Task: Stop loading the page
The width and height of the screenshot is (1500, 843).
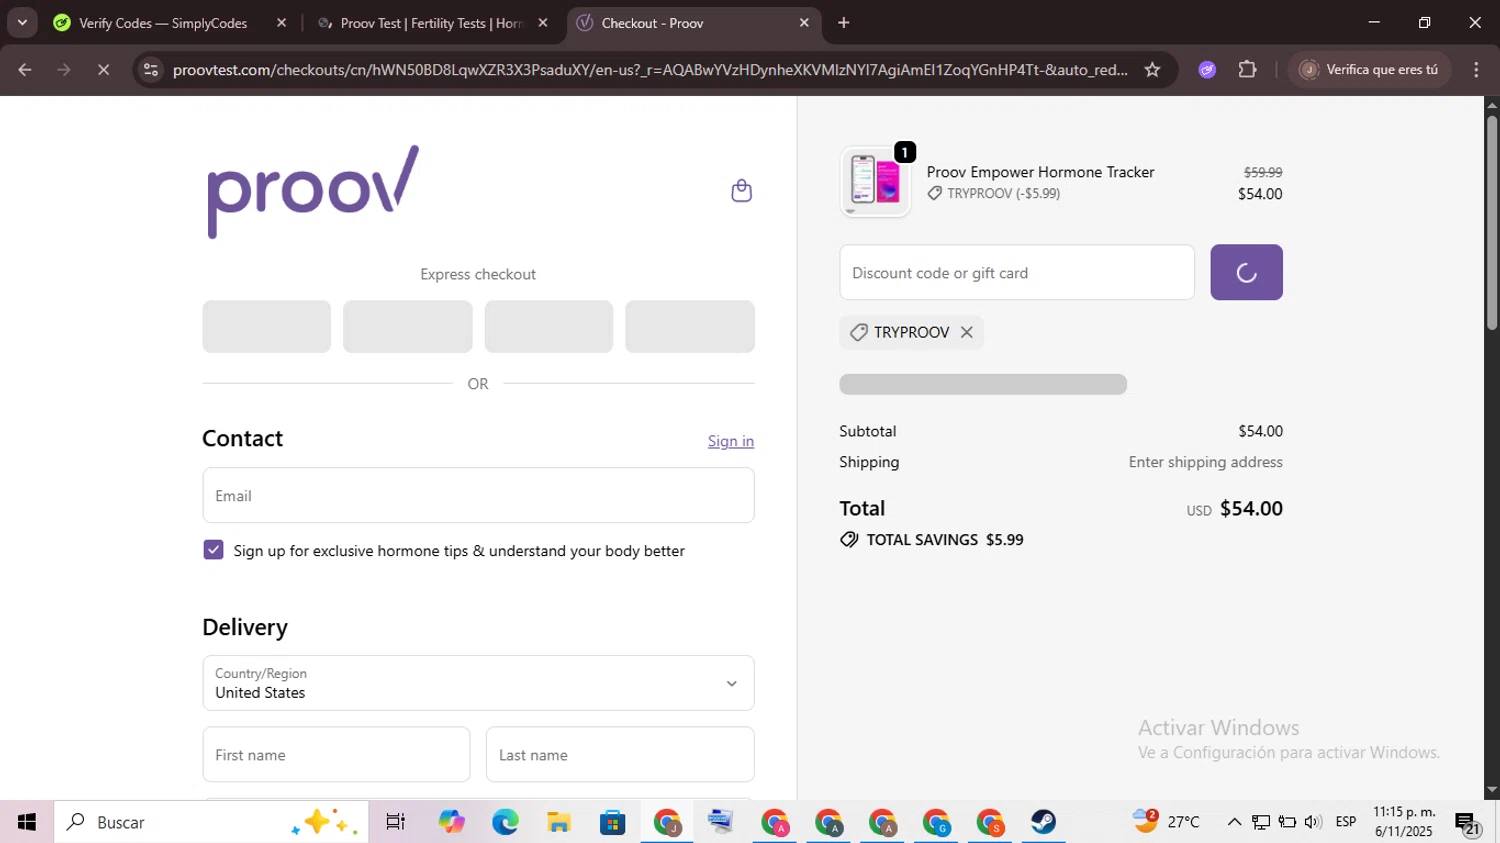Action: [x=103, y=69]
